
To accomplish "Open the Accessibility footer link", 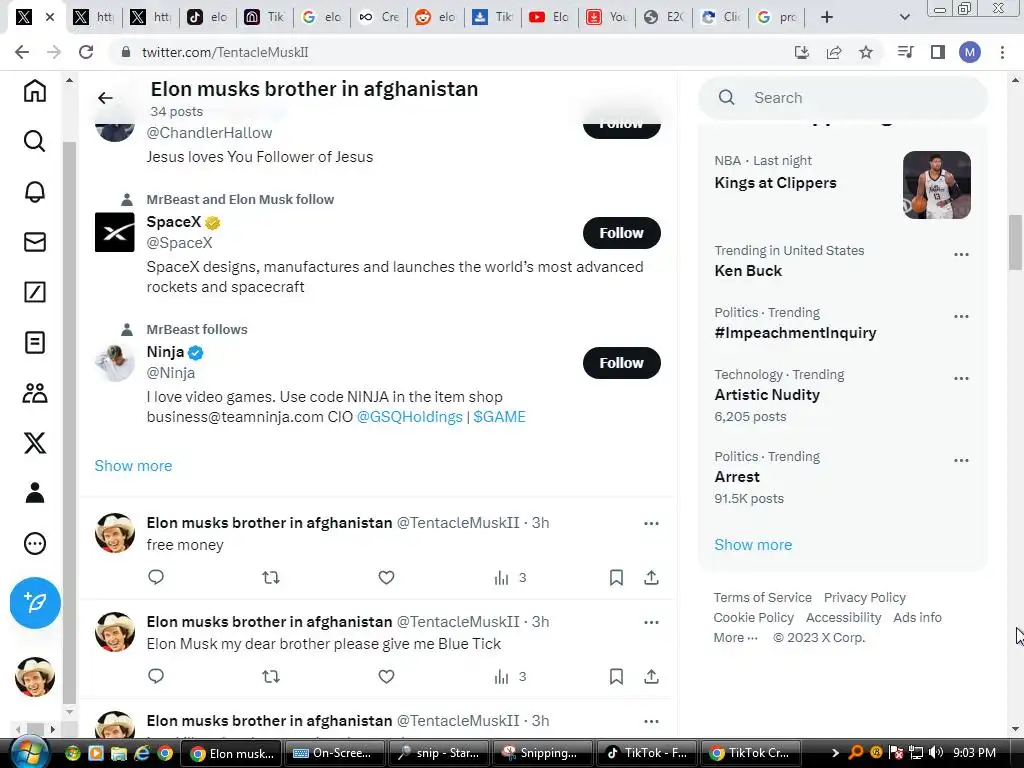I will pos(843,618).
